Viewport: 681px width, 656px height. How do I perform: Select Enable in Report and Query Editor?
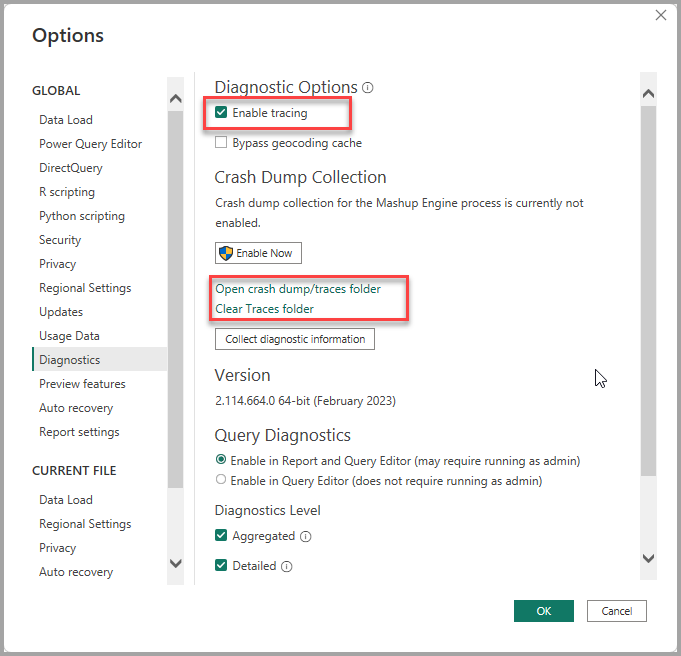221,460
